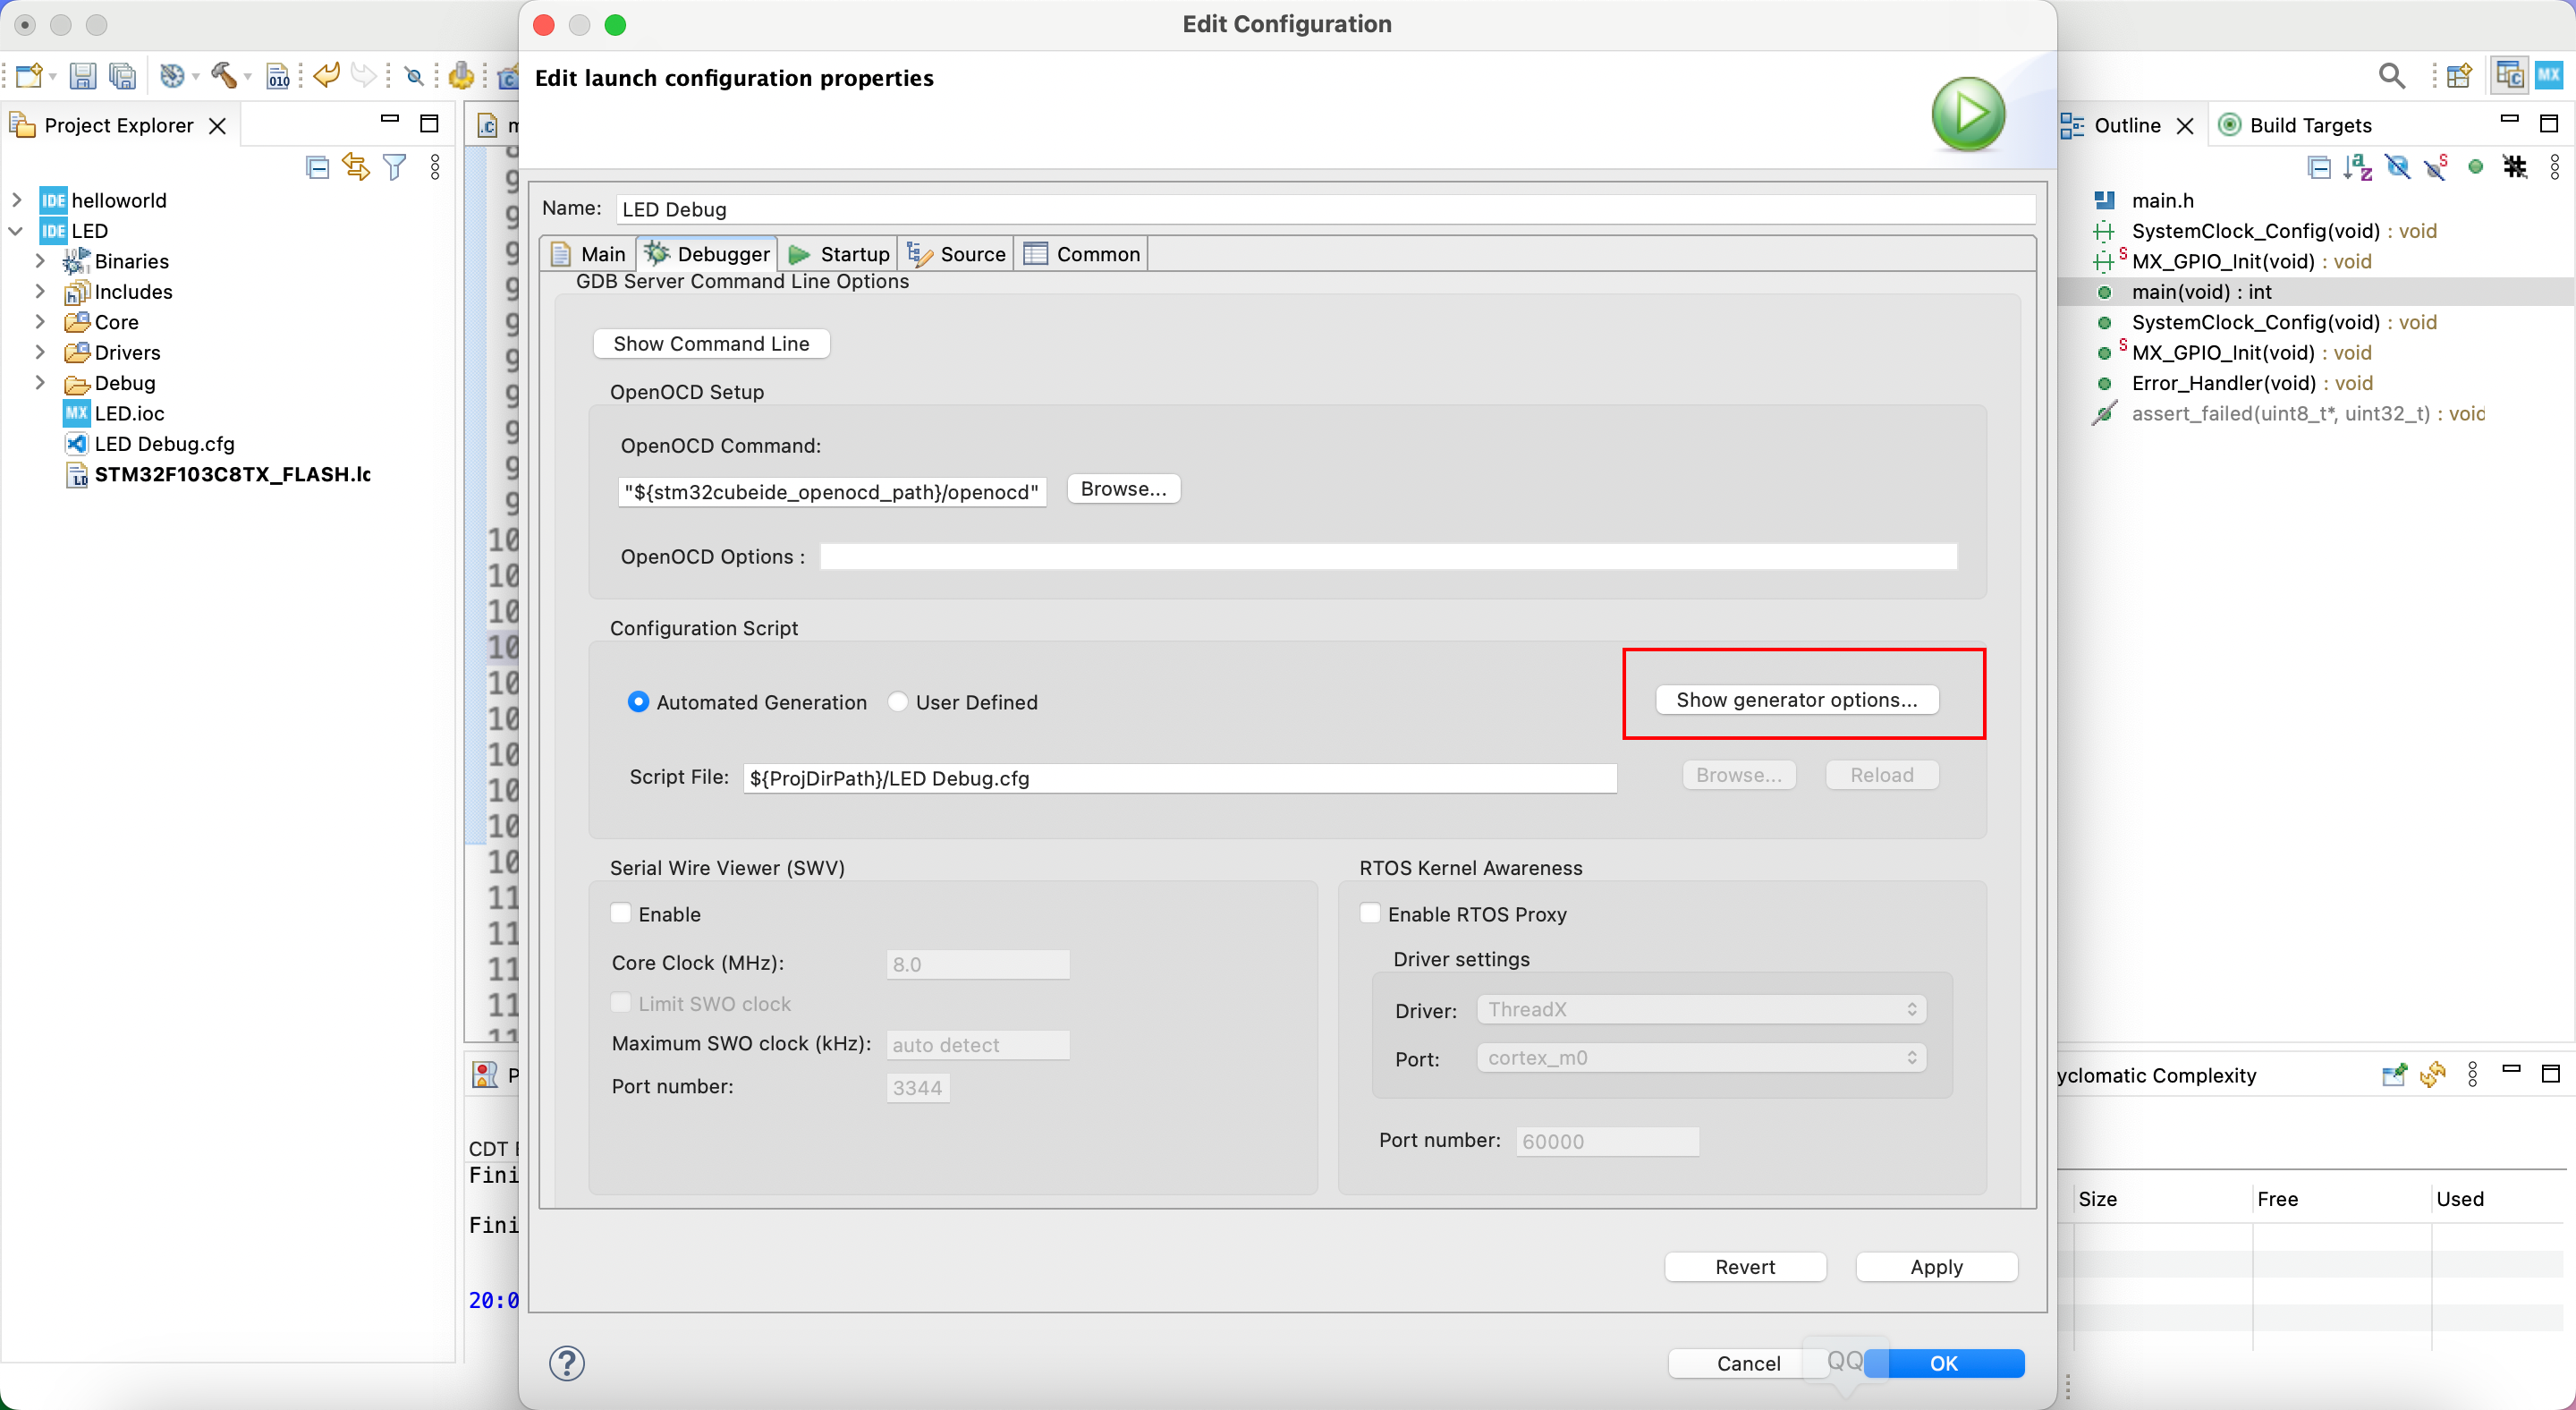Image resolution: width=2576 pixels, height=1410 pixels.
Task: Click the Apply button
Action: point(1936,1266)
